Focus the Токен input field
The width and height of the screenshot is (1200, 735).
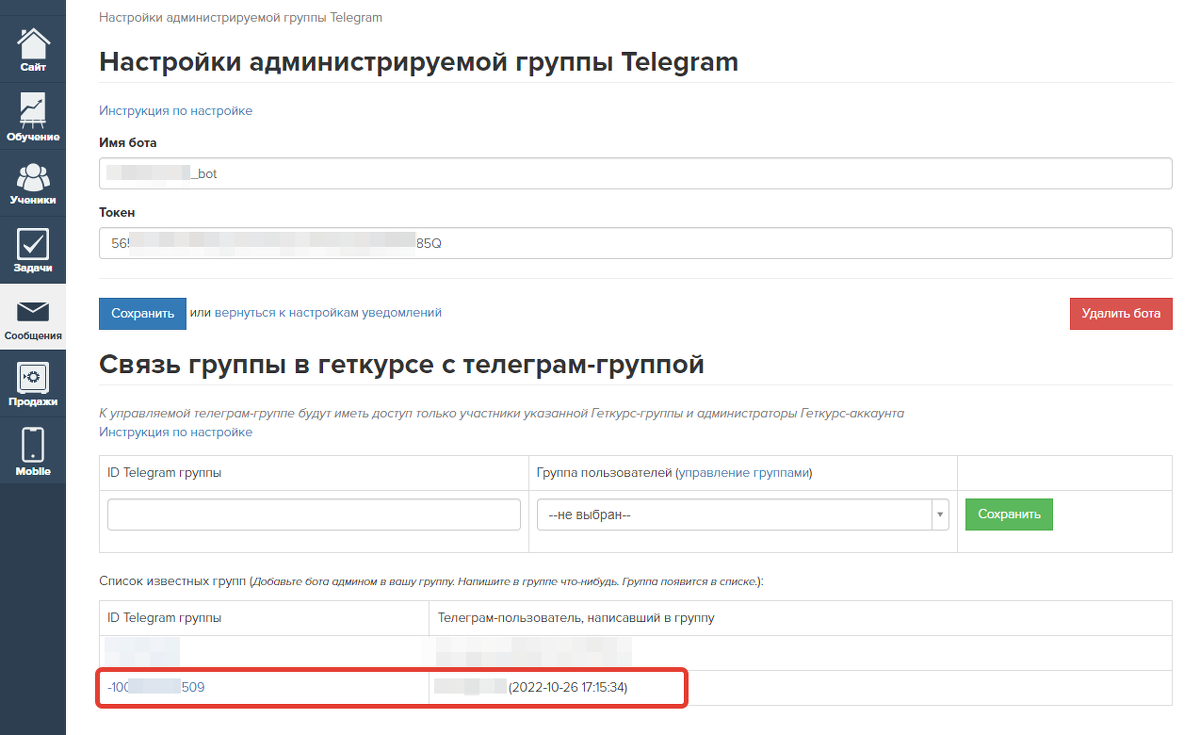636,243
